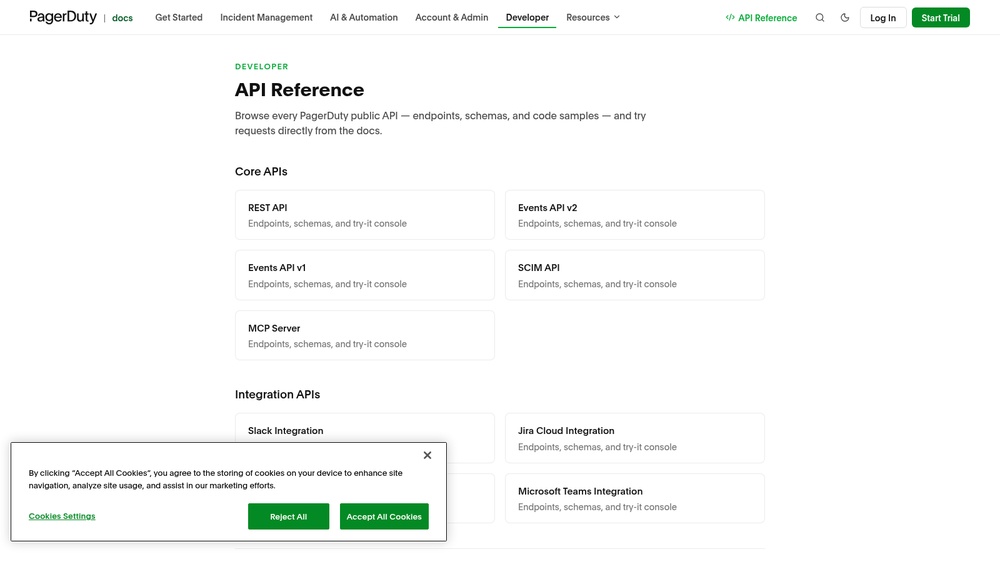Click the API Reference code icon link
1000x562 pixels.
click(761, 18)
